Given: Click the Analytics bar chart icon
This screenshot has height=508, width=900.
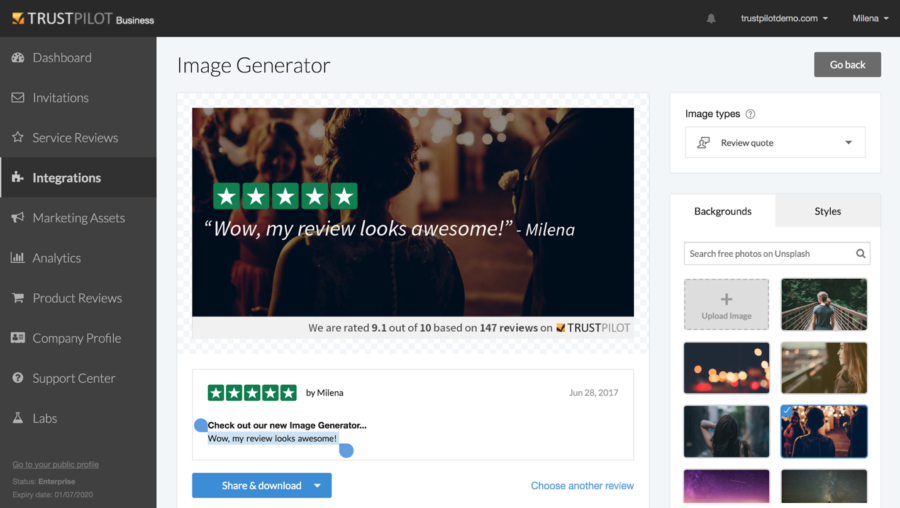Looking at the screenshot, I should 18,257.
